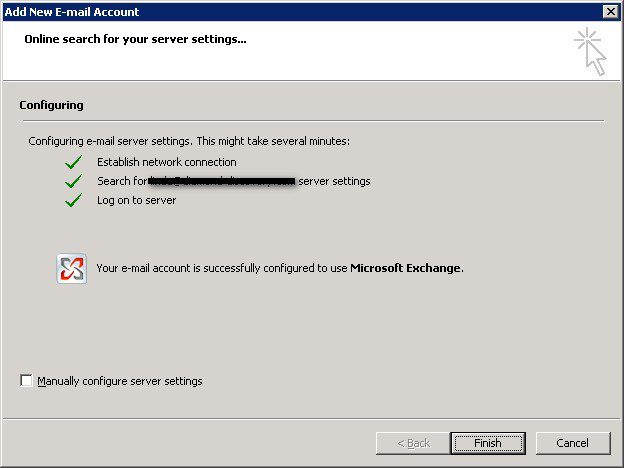Click the Configuring section heading
Viewport: 624px width, 468px height.
(x=51, y=105)
